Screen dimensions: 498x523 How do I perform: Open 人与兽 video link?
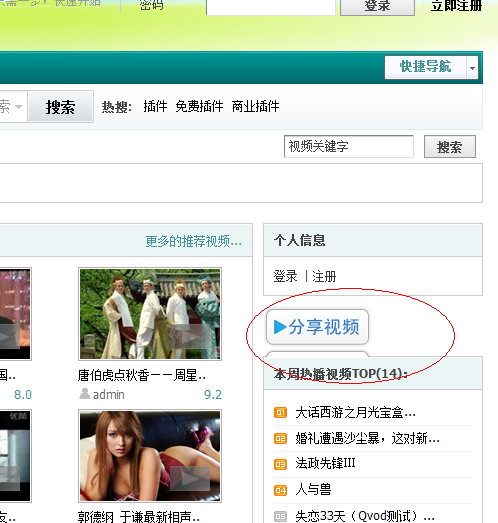click(313, 490)
